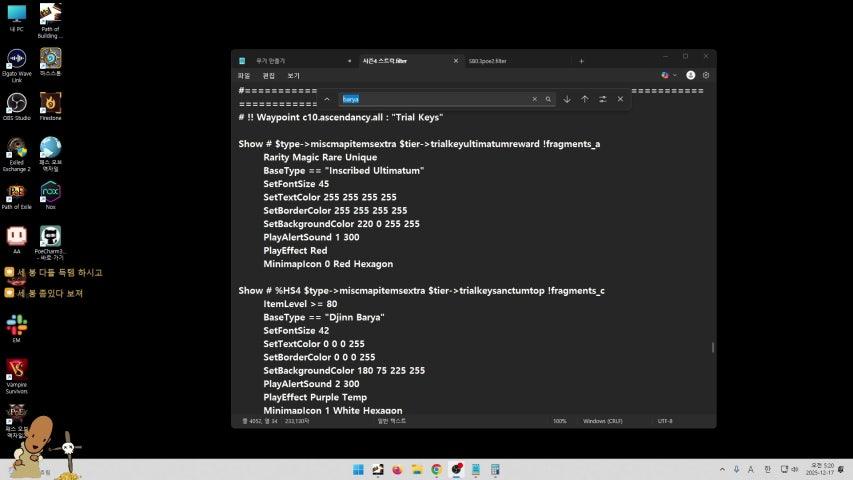This screenshot has width=853, height=480.
Task: Open the 보기 (View) menu
Action: pyautogui.click(x=293, y=75)
